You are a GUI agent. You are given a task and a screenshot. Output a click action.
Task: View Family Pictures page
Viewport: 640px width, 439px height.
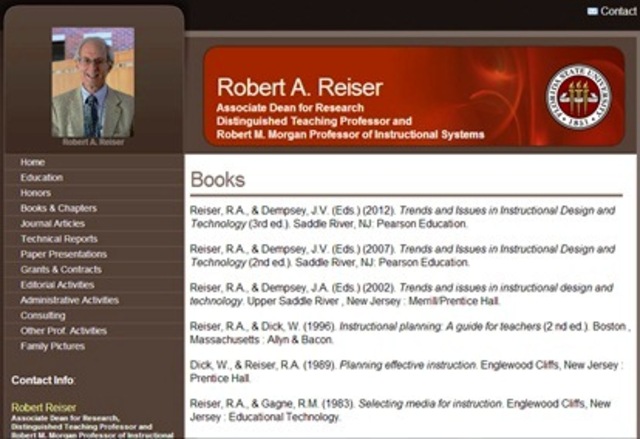(53, 346)
